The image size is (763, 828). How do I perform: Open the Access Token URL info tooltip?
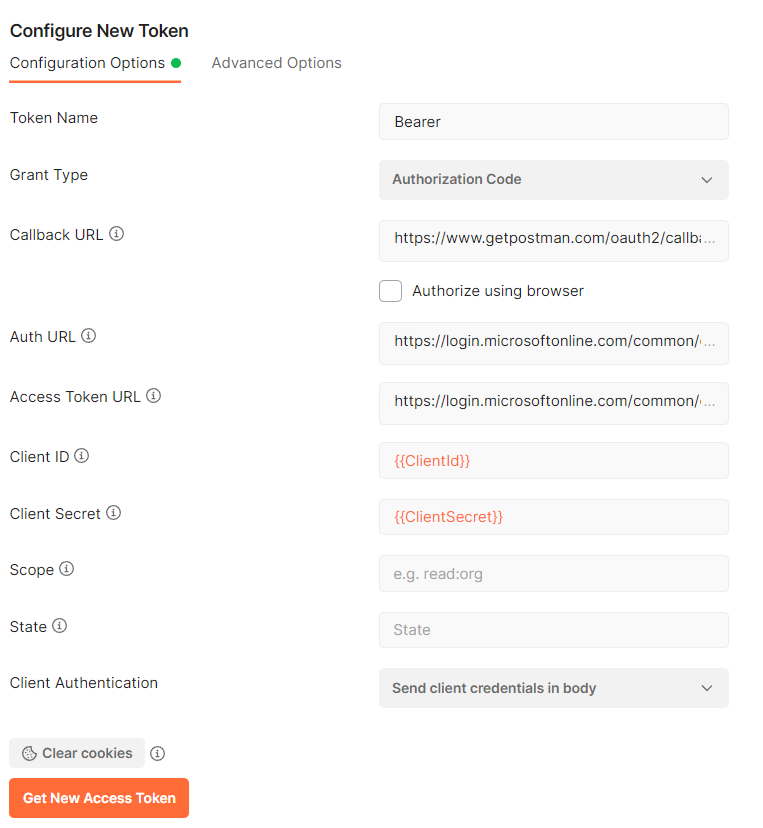coord(154,396)
